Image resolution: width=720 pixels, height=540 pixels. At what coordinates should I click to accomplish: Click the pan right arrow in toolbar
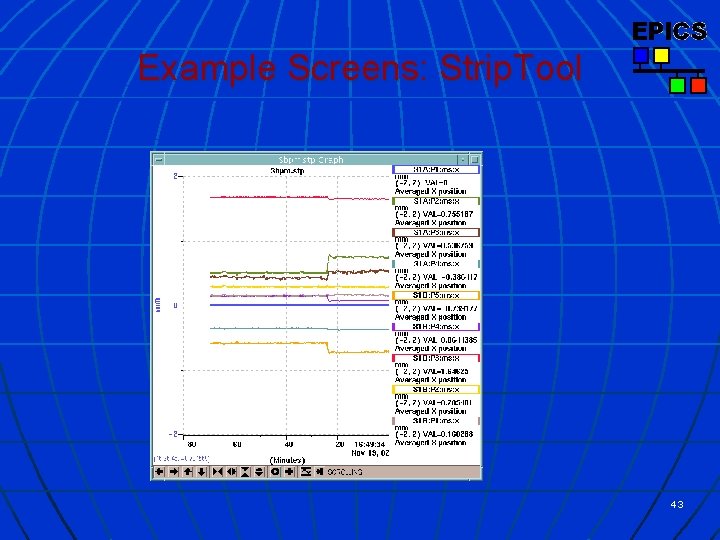pos(174,472)
